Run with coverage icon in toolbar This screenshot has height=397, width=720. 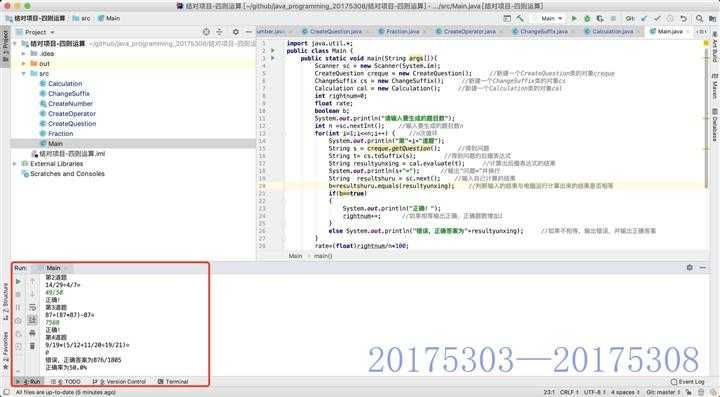[x=600, y=18]
